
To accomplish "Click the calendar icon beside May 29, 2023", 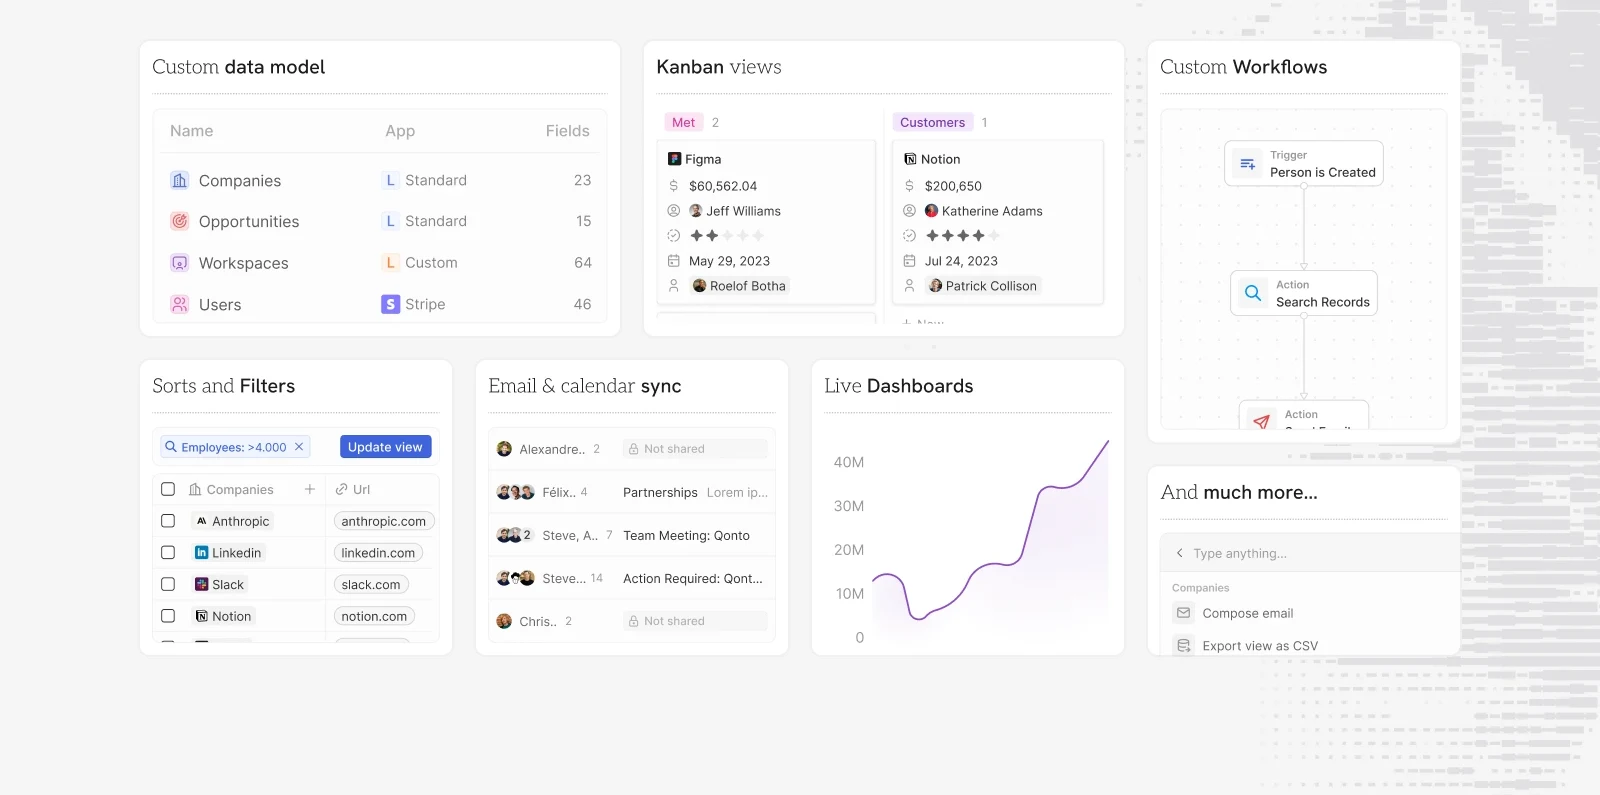I will [x=674, y=261].
